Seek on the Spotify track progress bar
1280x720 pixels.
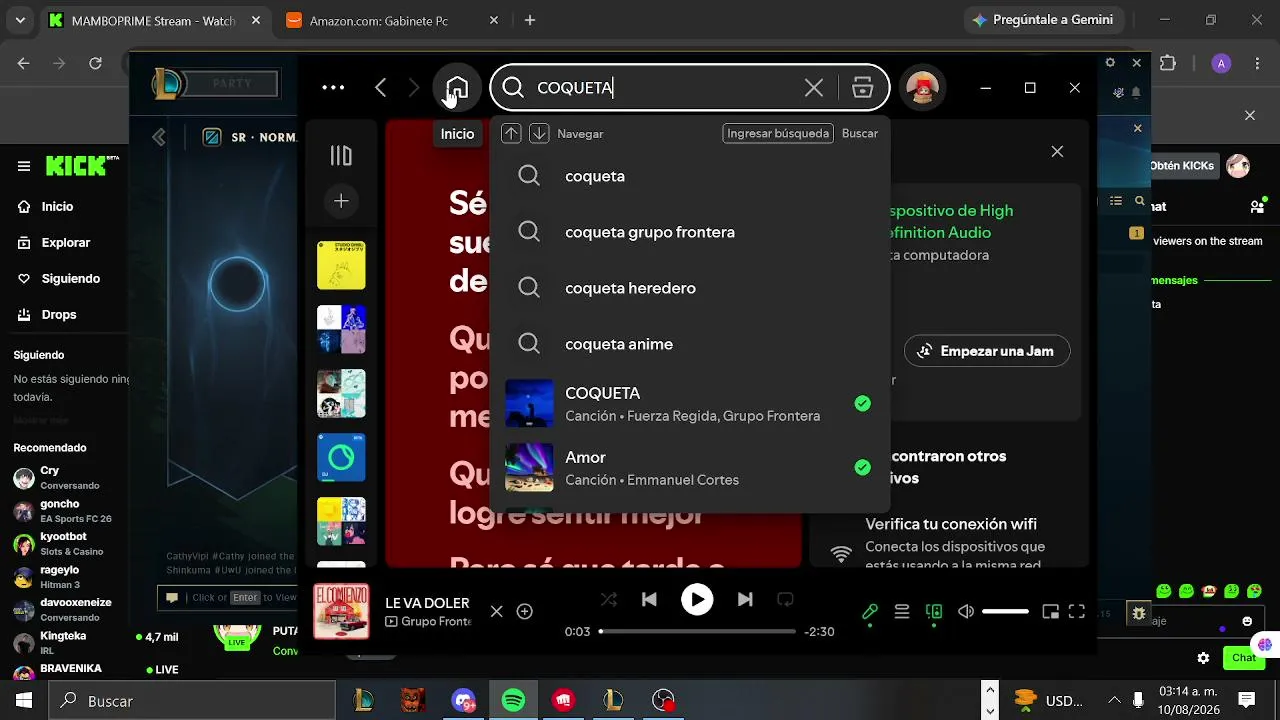coord(697,631)
